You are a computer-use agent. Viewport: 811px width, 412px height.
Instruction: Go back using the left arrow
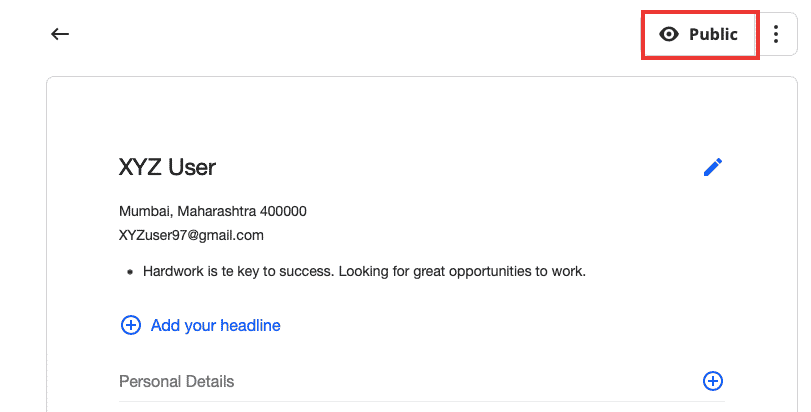pyautogui.click(x=60, y=34)
